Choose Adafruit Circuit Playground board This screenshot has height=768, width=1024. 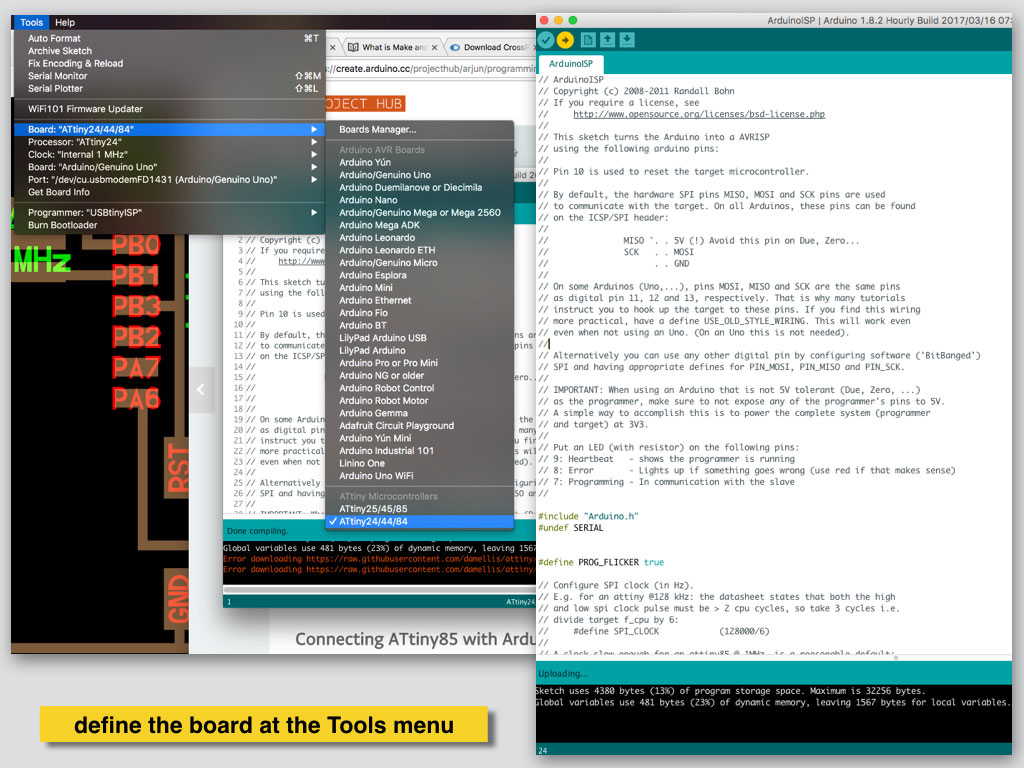coord(419,426)
